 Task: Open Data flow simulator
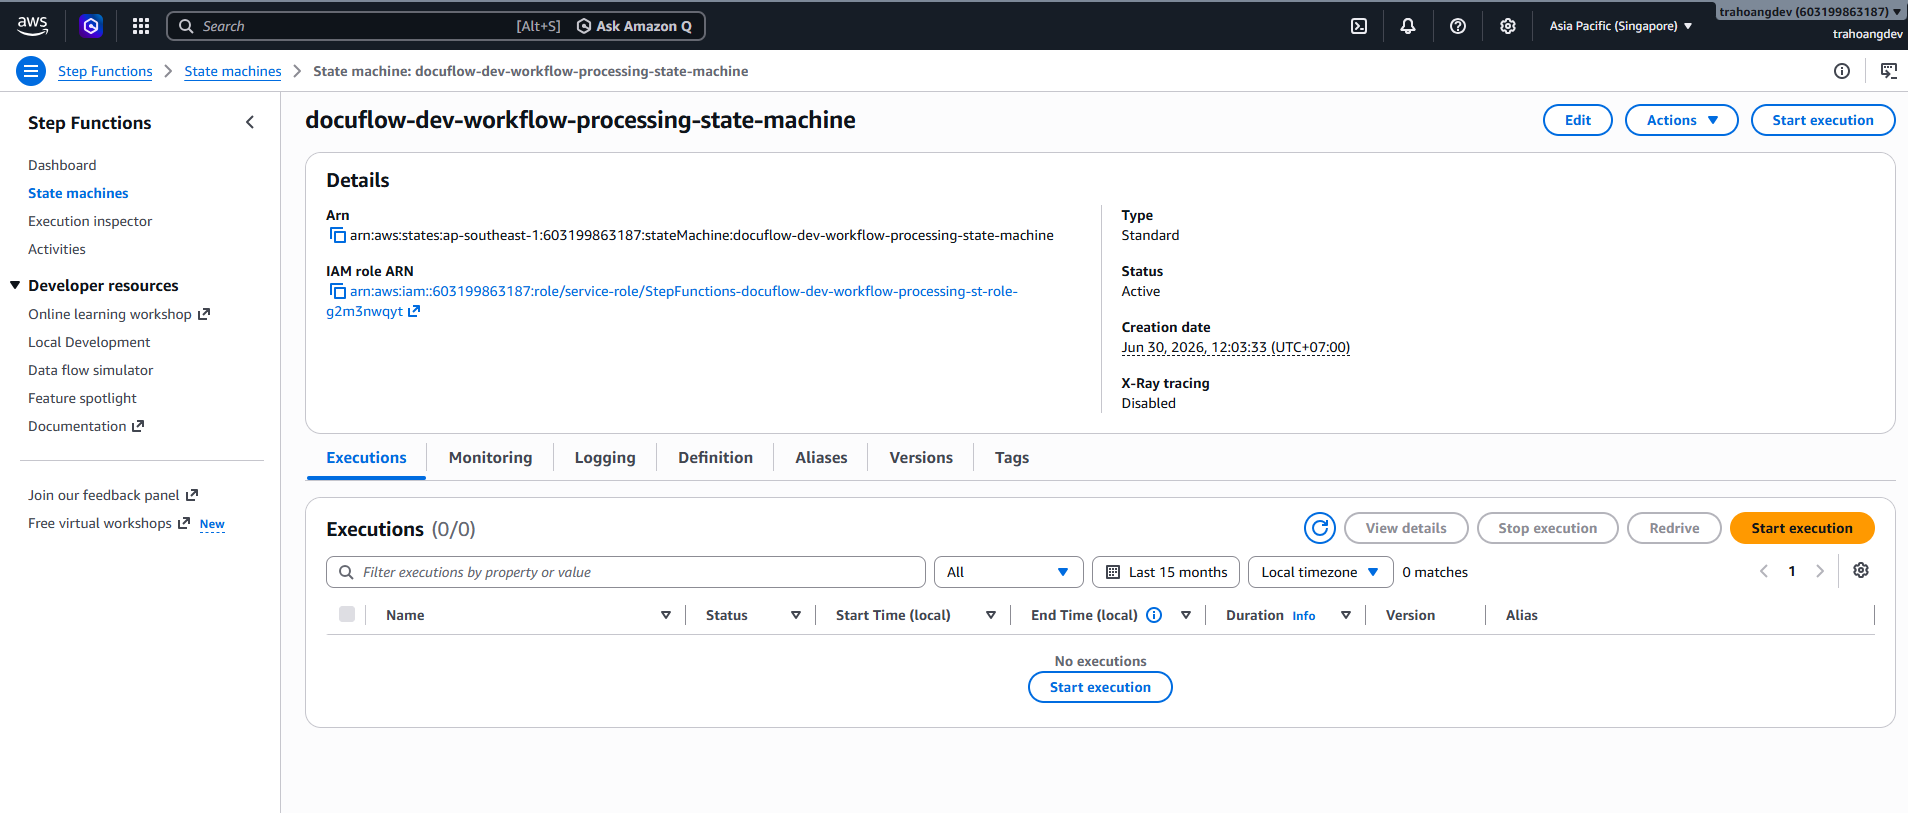[91, 370]
